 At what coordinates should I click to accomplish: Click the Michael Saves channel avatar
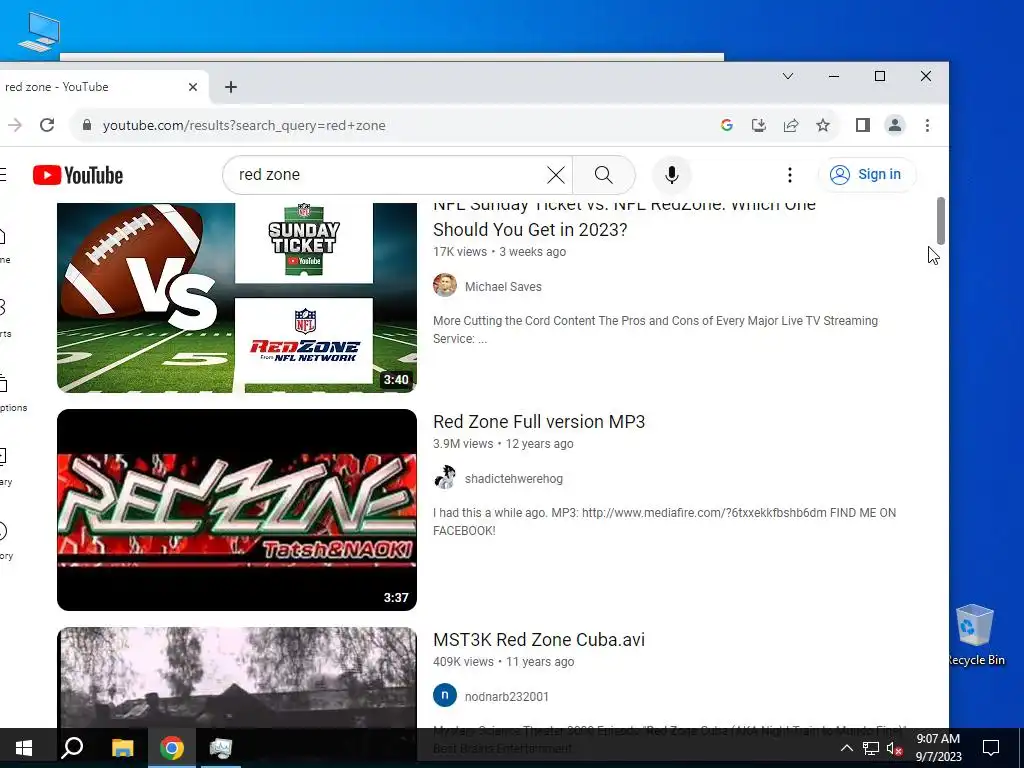coord(445,285)
